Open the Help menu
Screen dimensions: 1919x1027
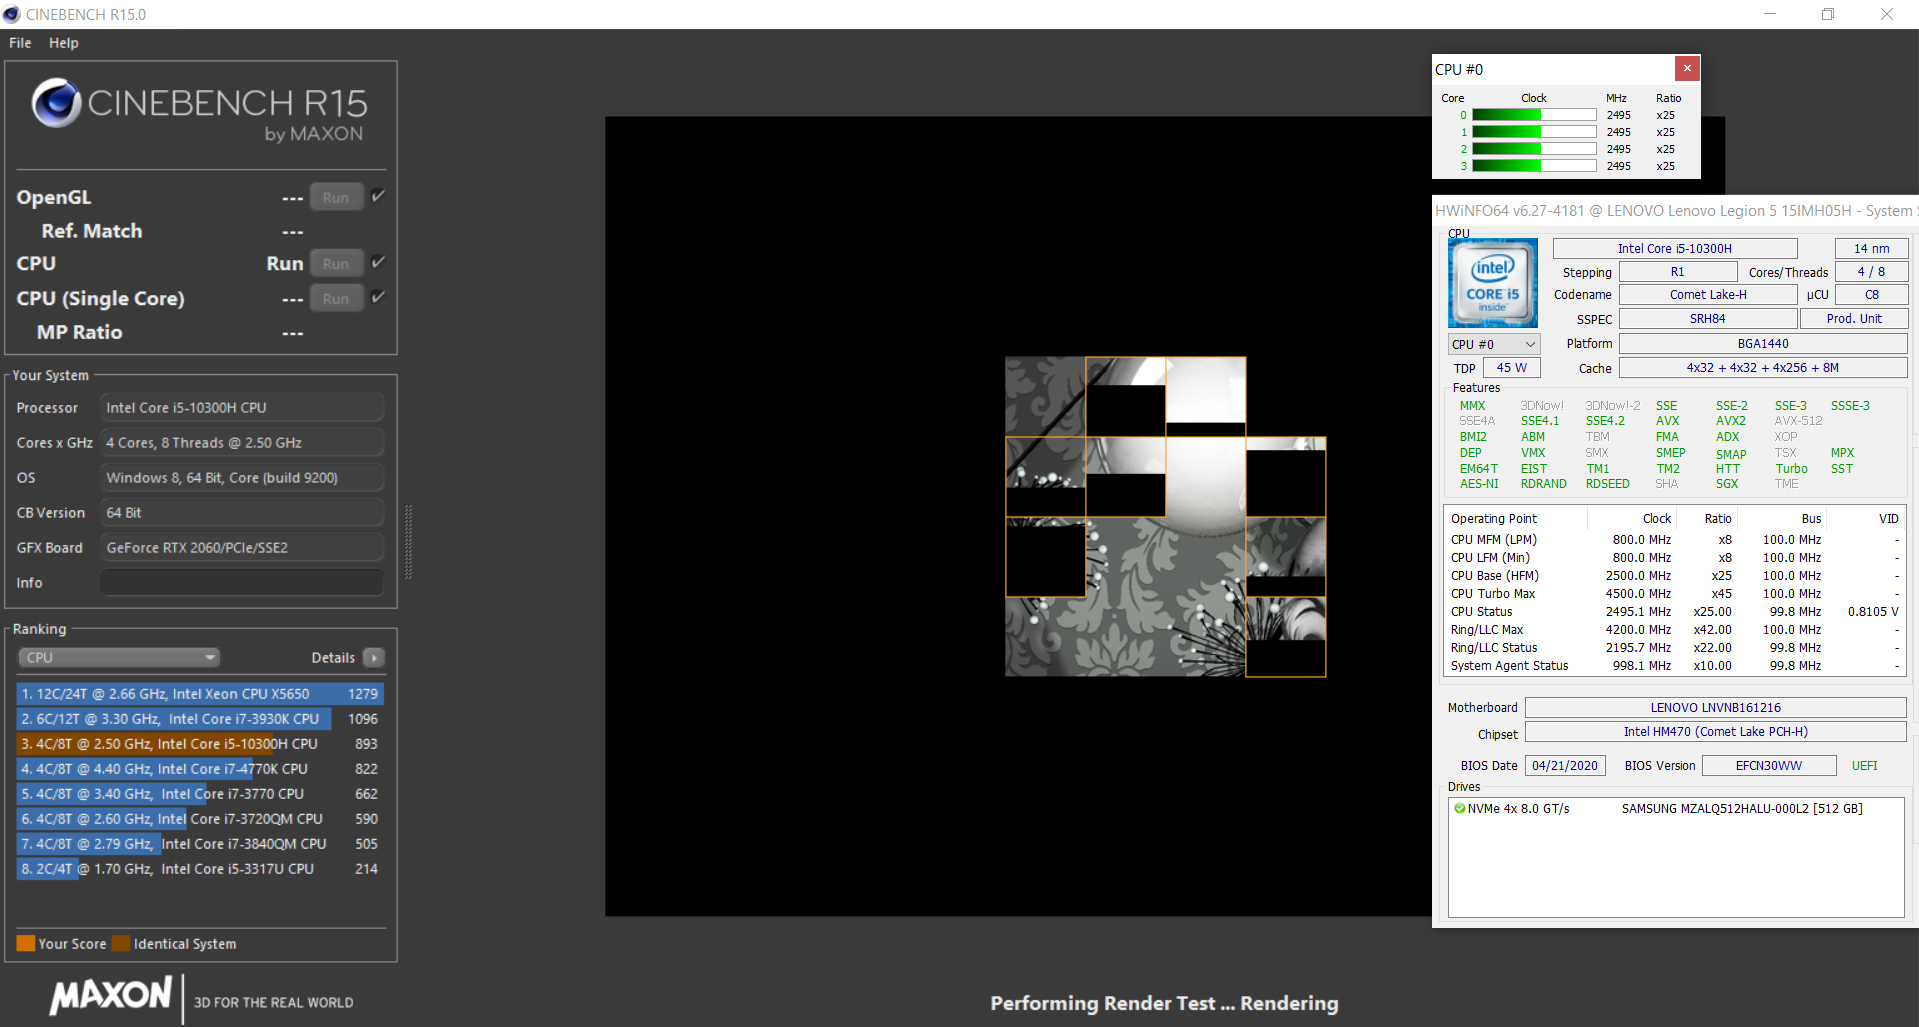[x=64, y=43]
